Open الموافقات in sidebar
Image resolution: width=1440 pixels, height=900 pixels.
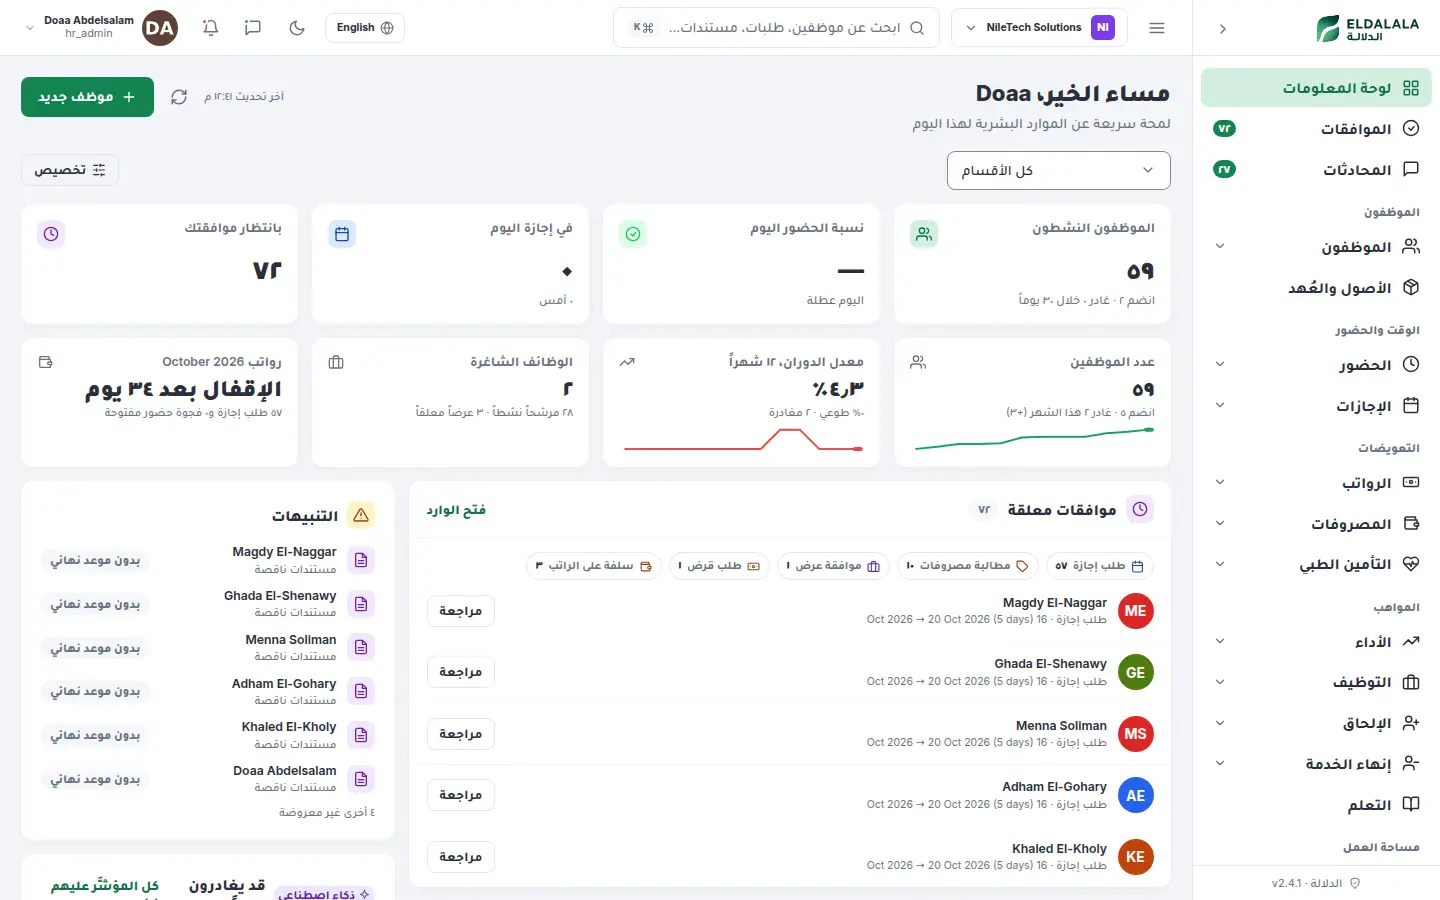coord(1316,129)
